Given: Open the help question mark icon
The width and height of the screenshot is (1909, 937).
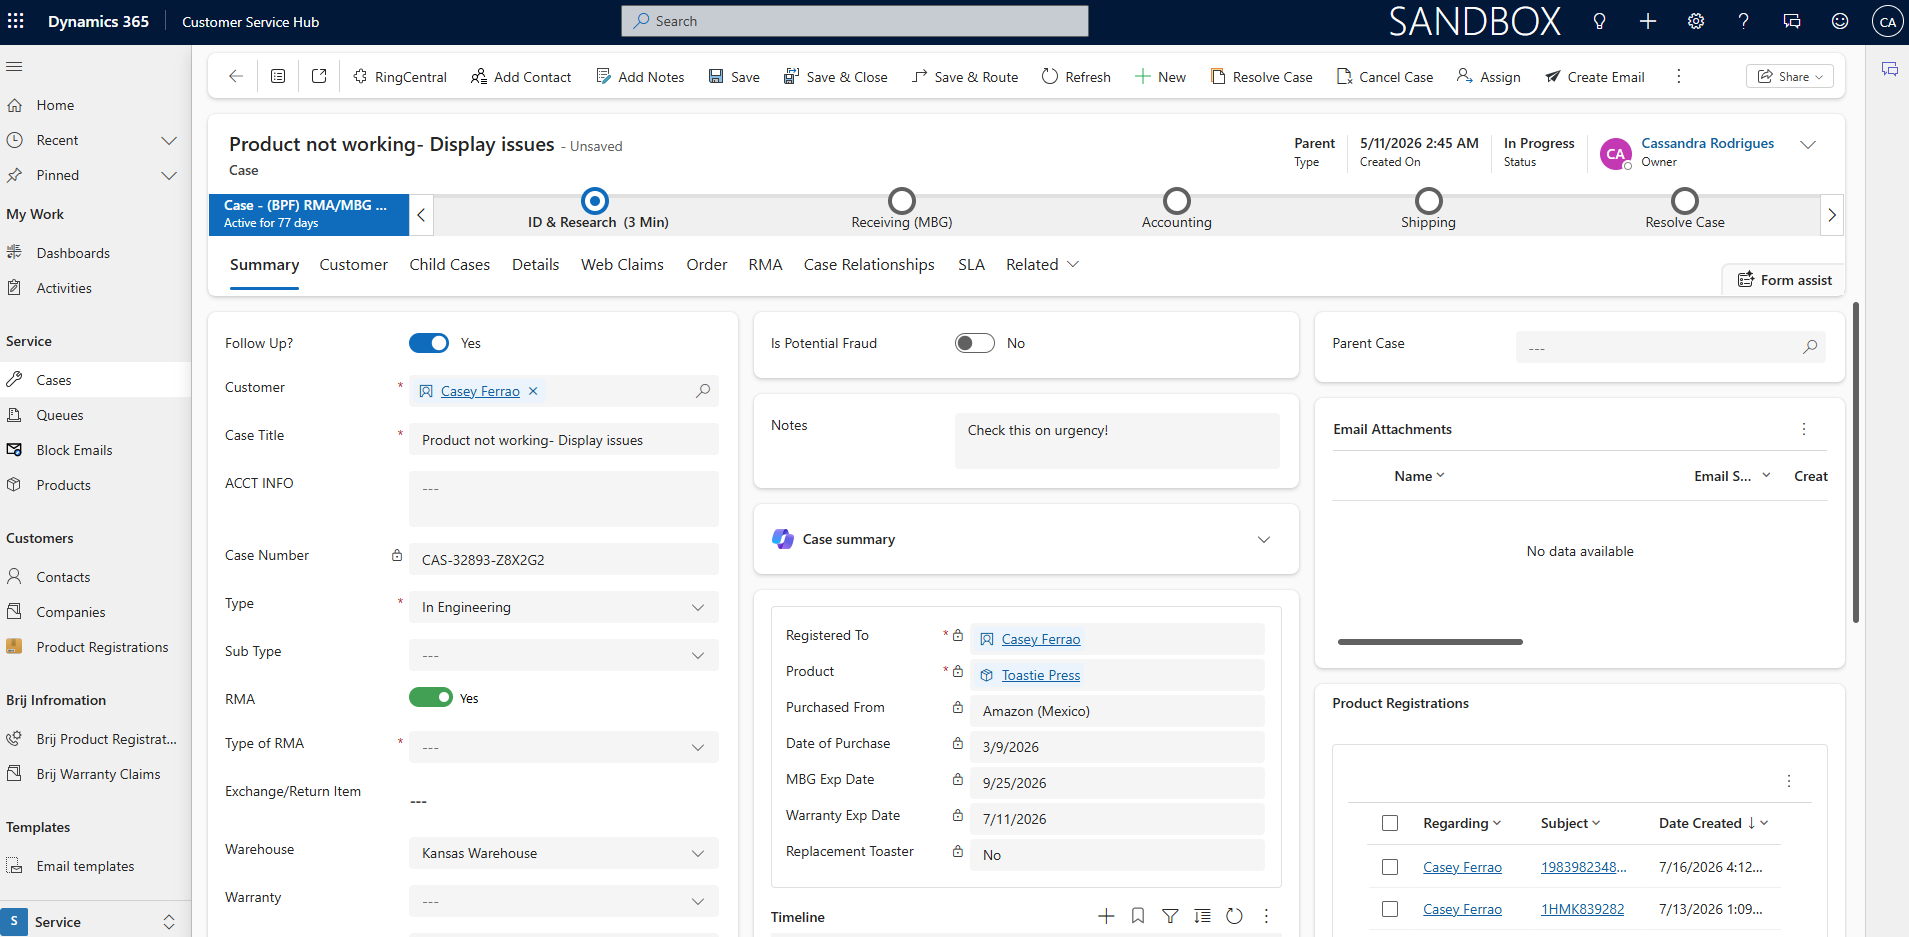Looking at the screenshot, I should click(1744, 21).
